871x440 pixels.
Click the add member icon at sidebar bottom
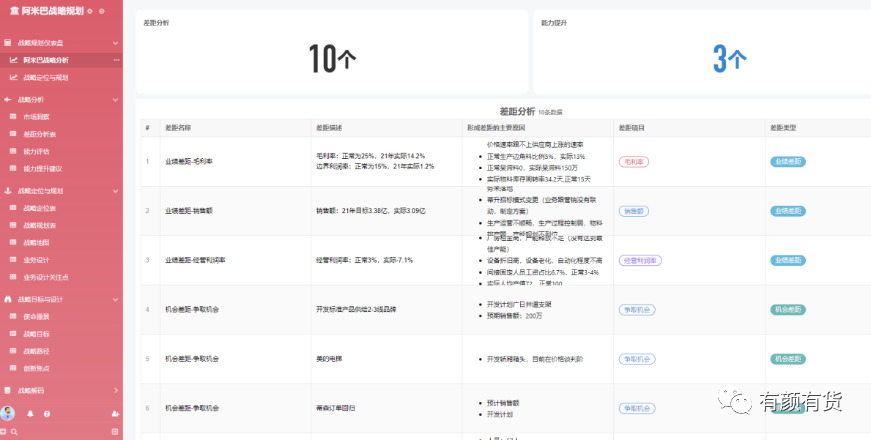pos(116,413)
